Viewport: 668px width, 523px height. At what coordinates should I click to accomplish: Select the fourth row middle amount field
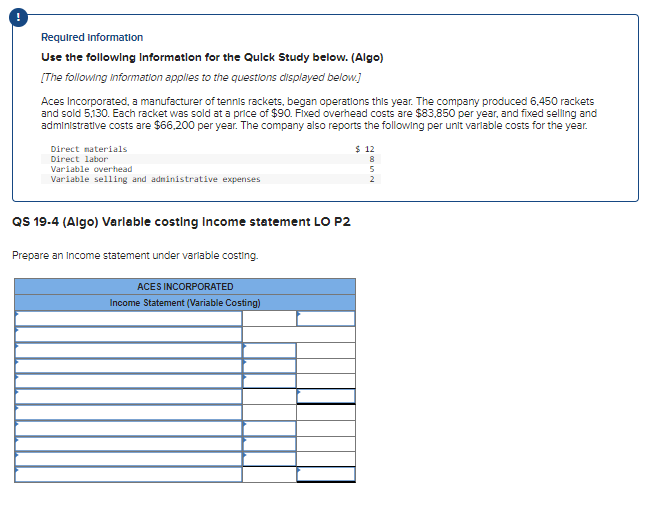[x=269, y=366]
